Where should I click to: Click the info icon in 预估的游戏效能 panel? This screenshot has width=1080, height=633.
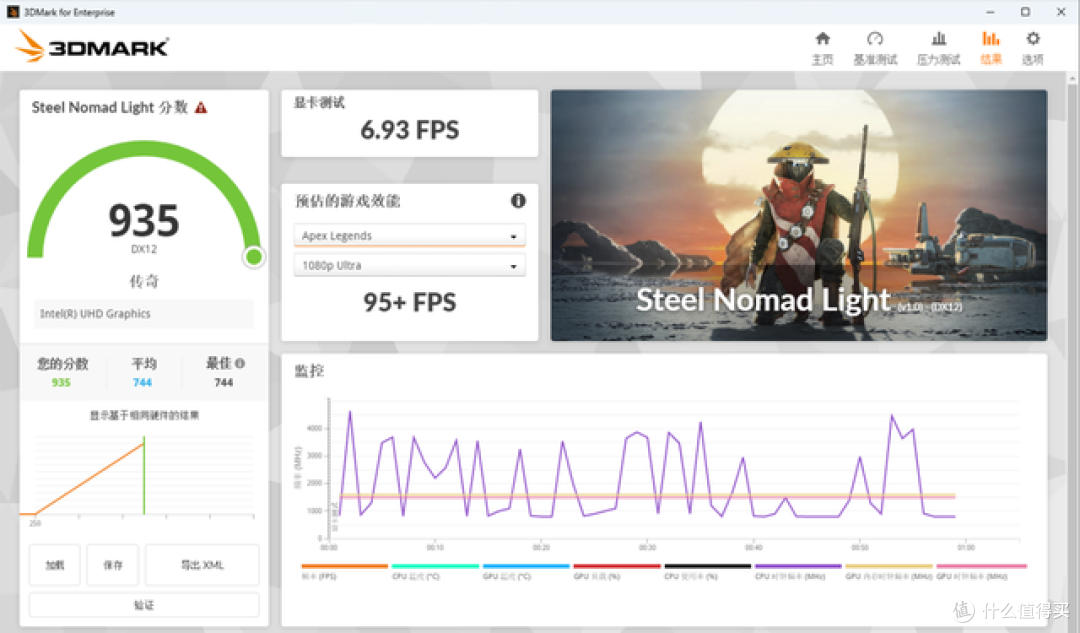tap(518, 200)
